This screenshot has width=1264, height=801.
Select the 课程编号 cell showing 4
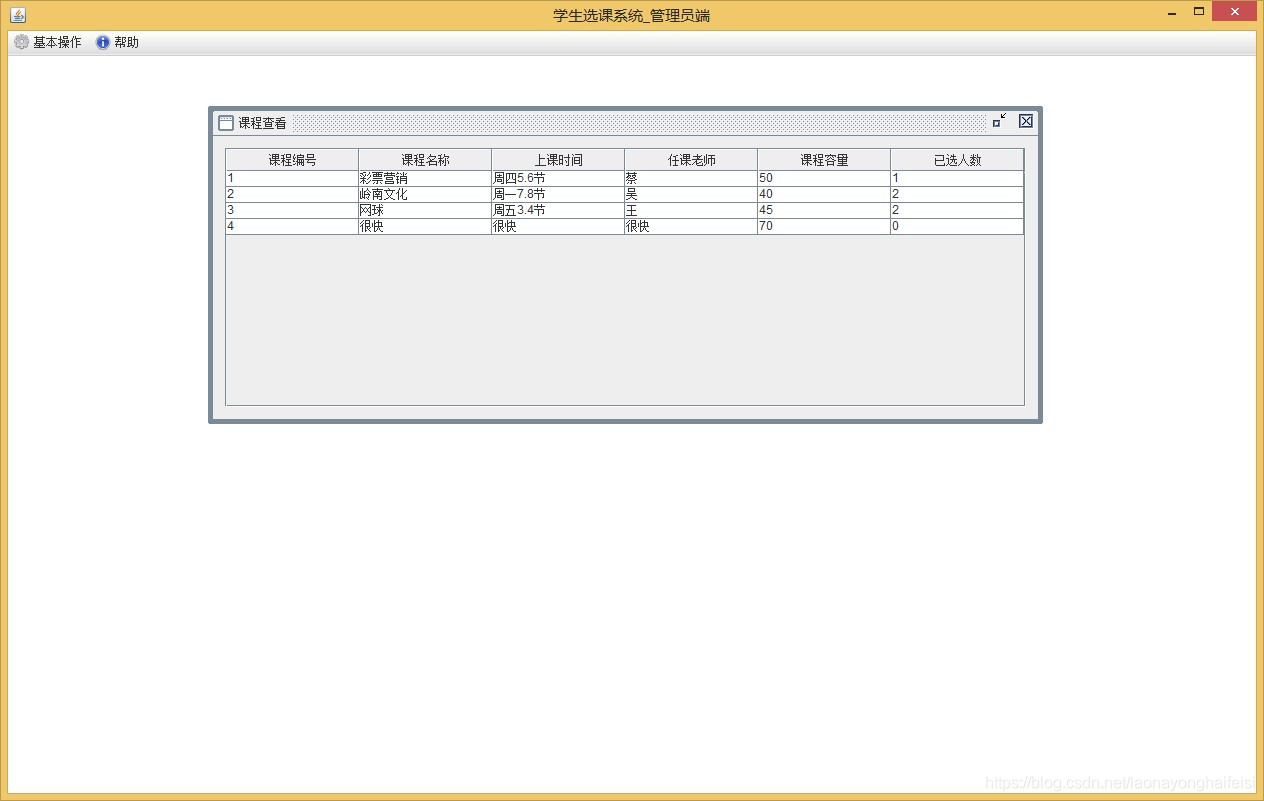pos(292,226)
